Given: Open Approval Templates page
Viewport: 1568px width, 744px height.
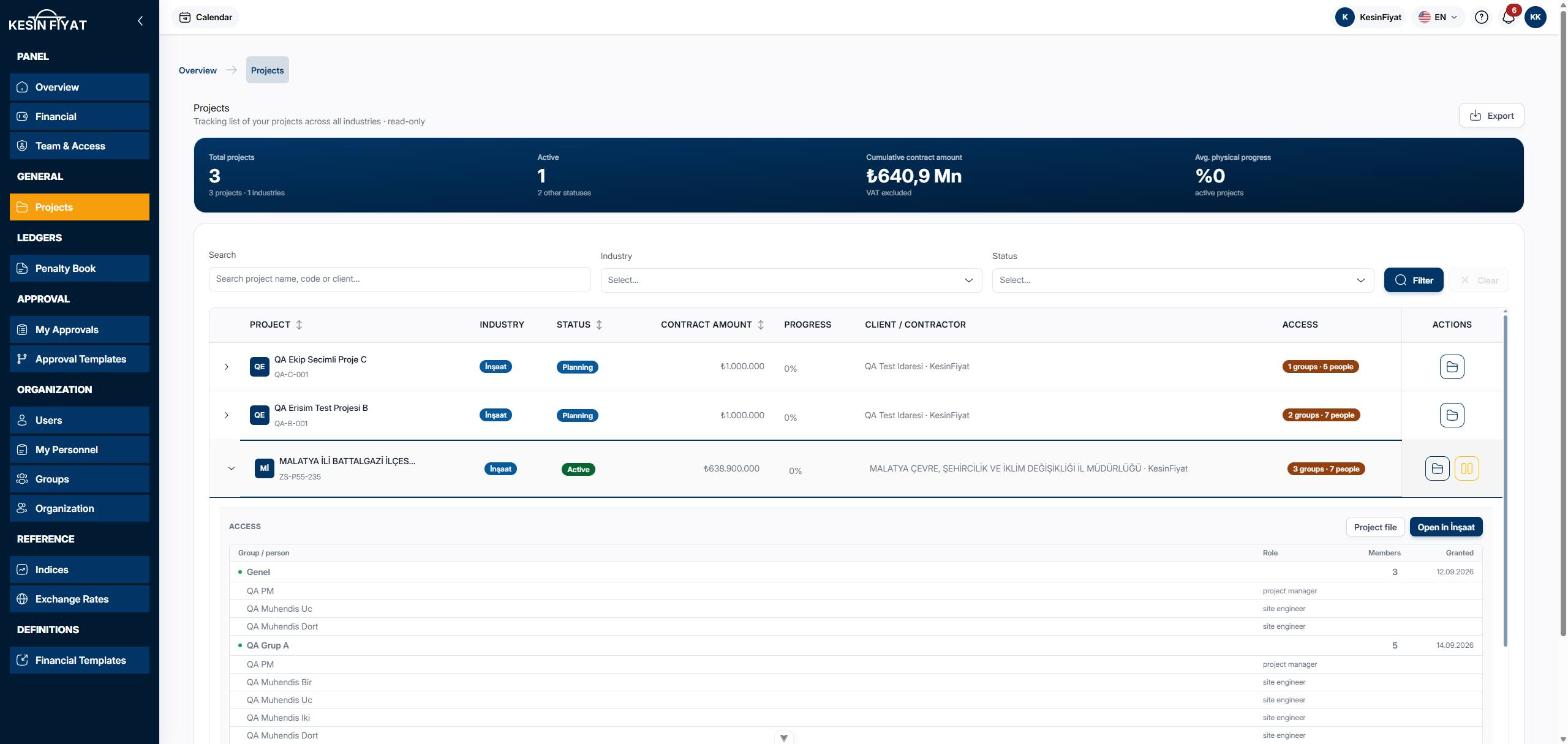Looking at the screenshot, I should point(80,359).
